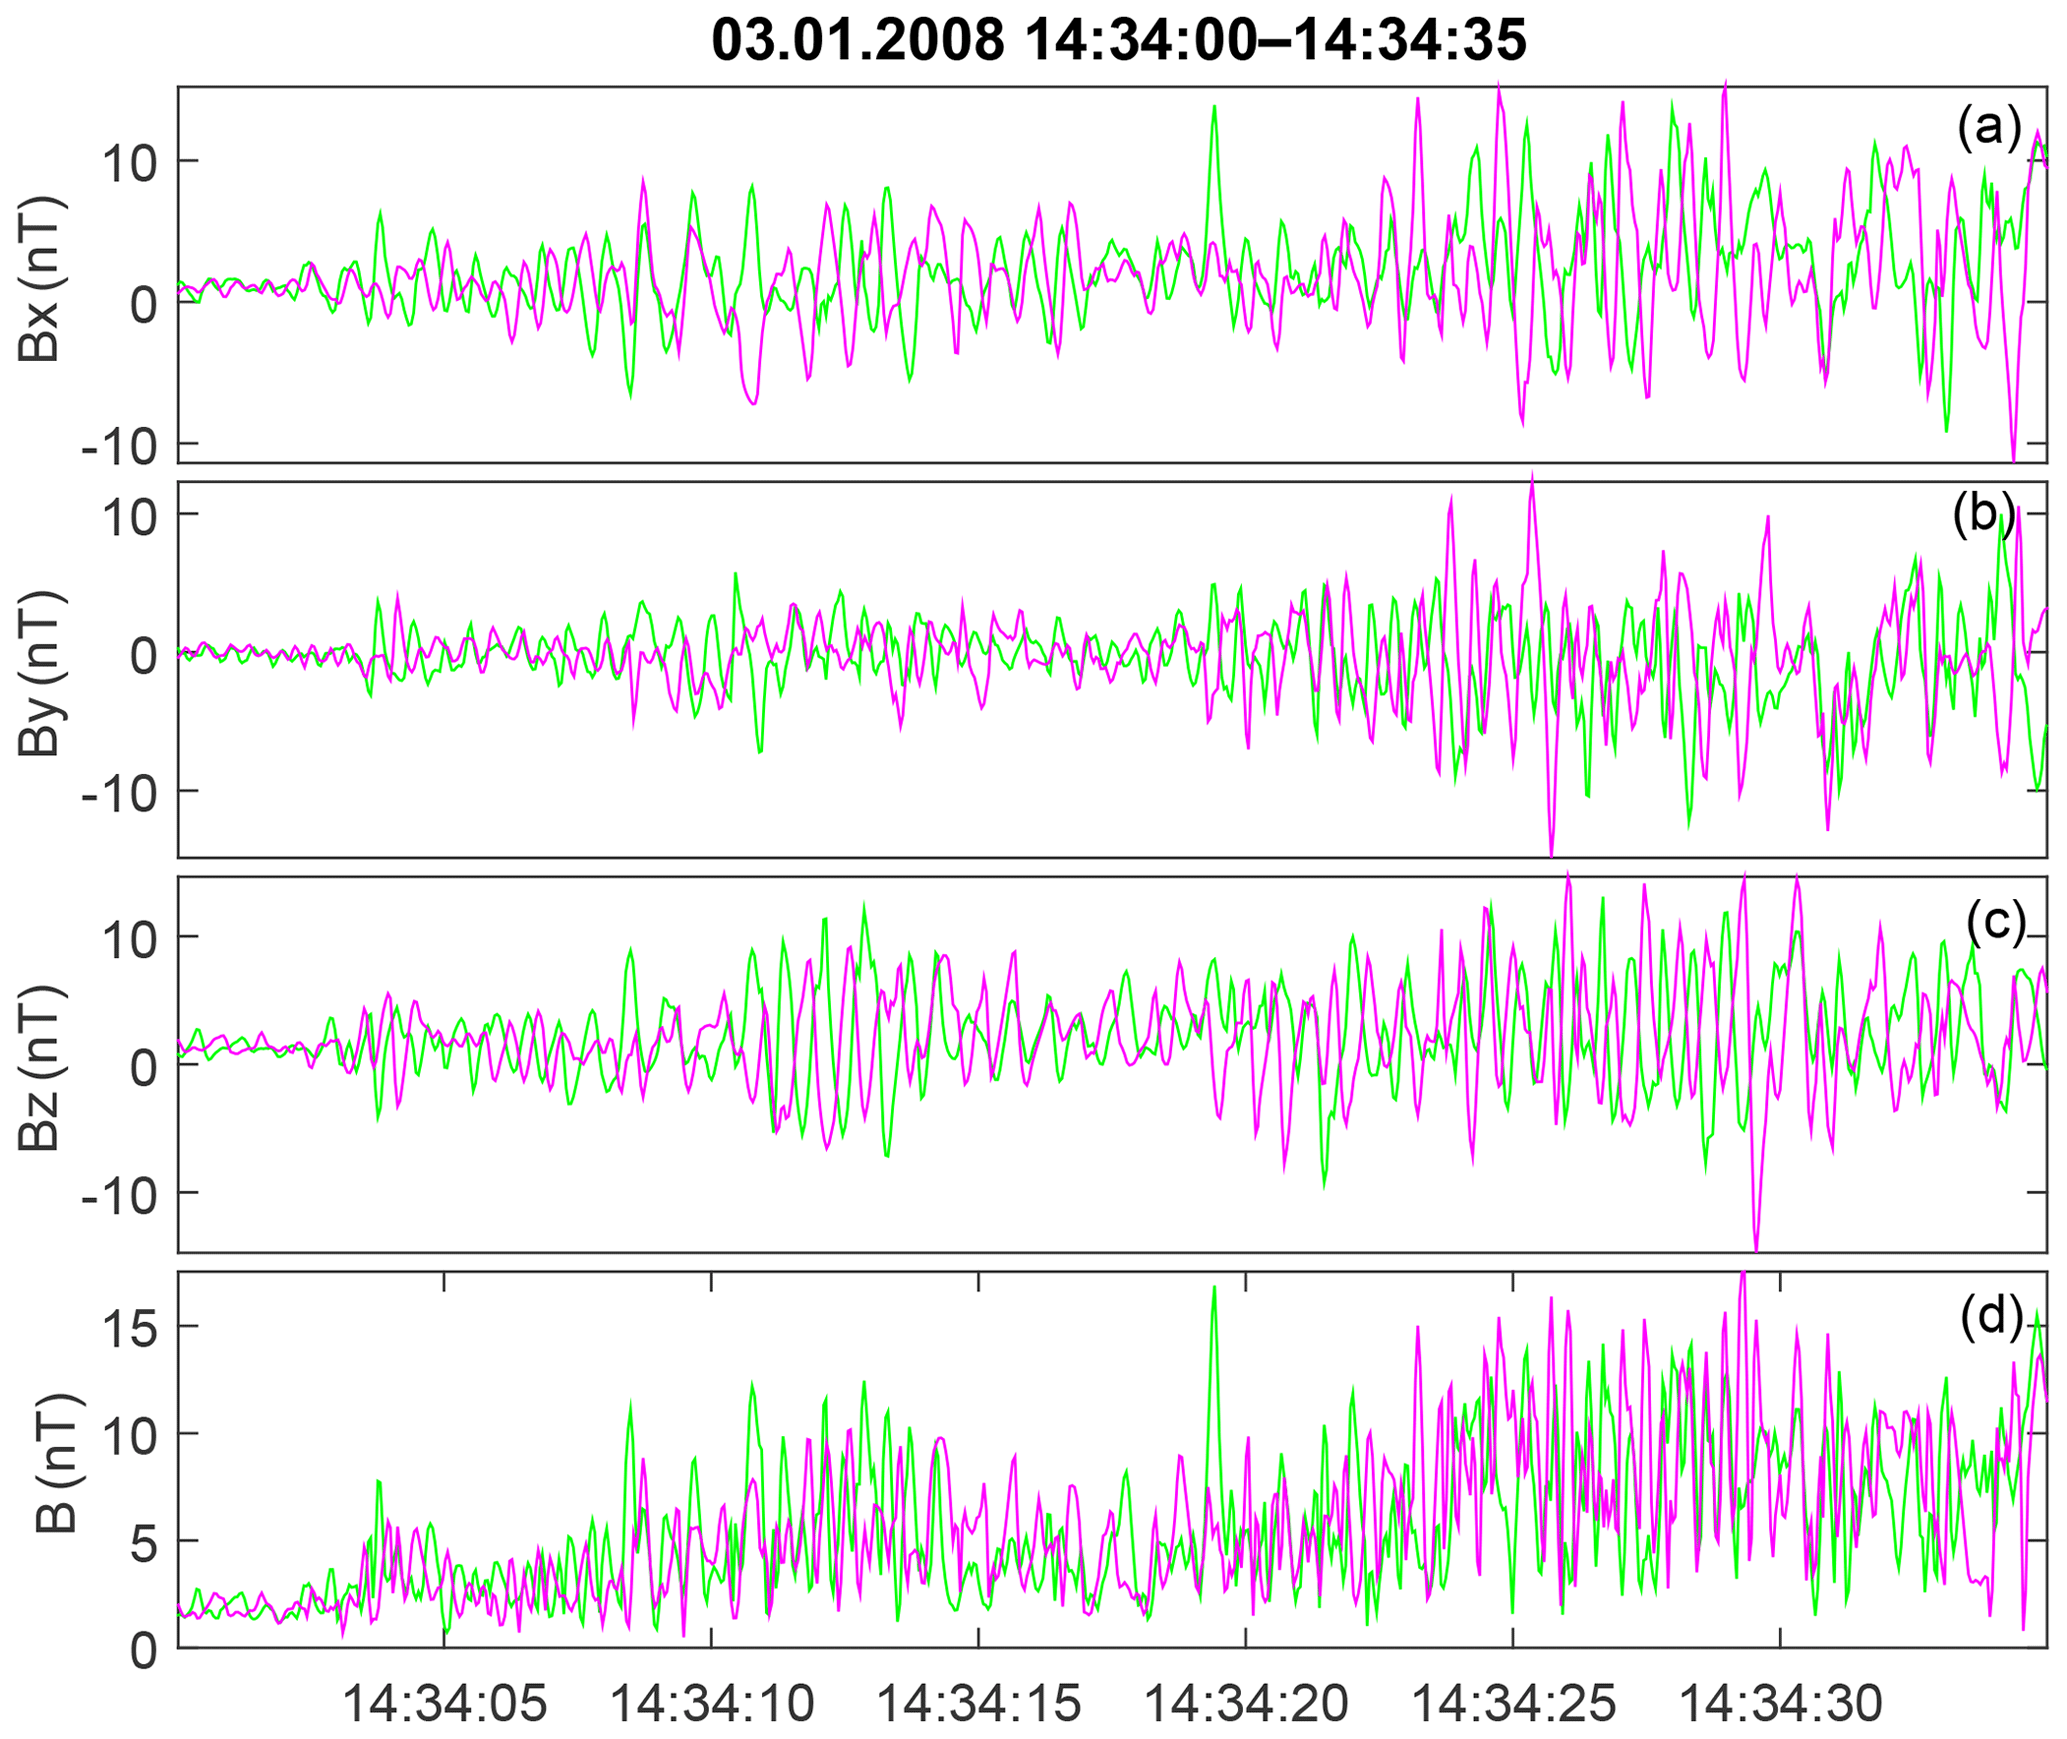Click the 14:34:15 time tick label
The height and width of the screenshot is (1739, 2067).
point(978,1702)
